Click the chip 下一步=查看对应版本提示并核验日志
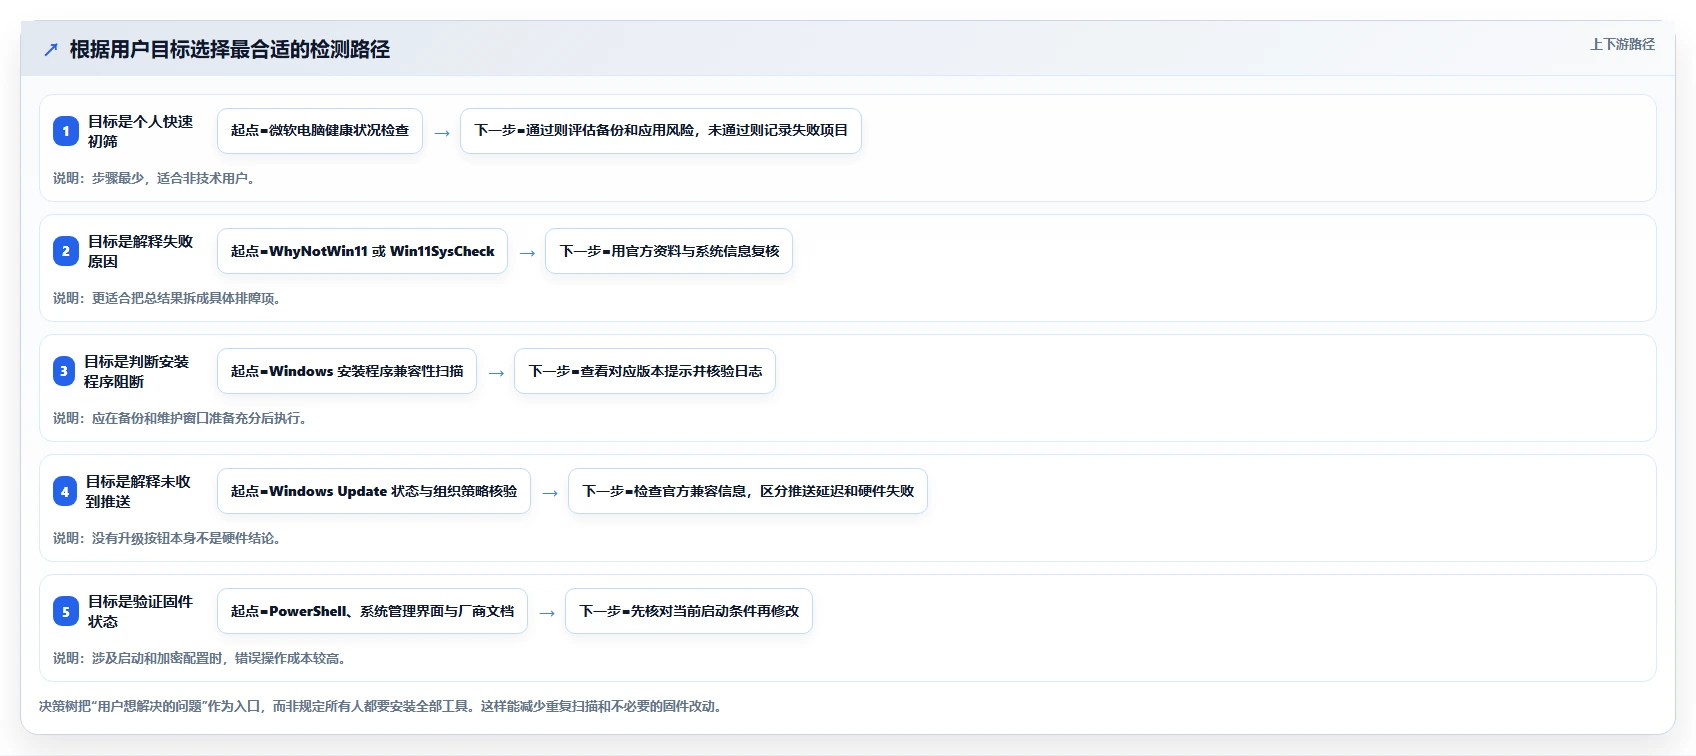The width and height of the screenshot is (1696, 756). click(645, 371)
